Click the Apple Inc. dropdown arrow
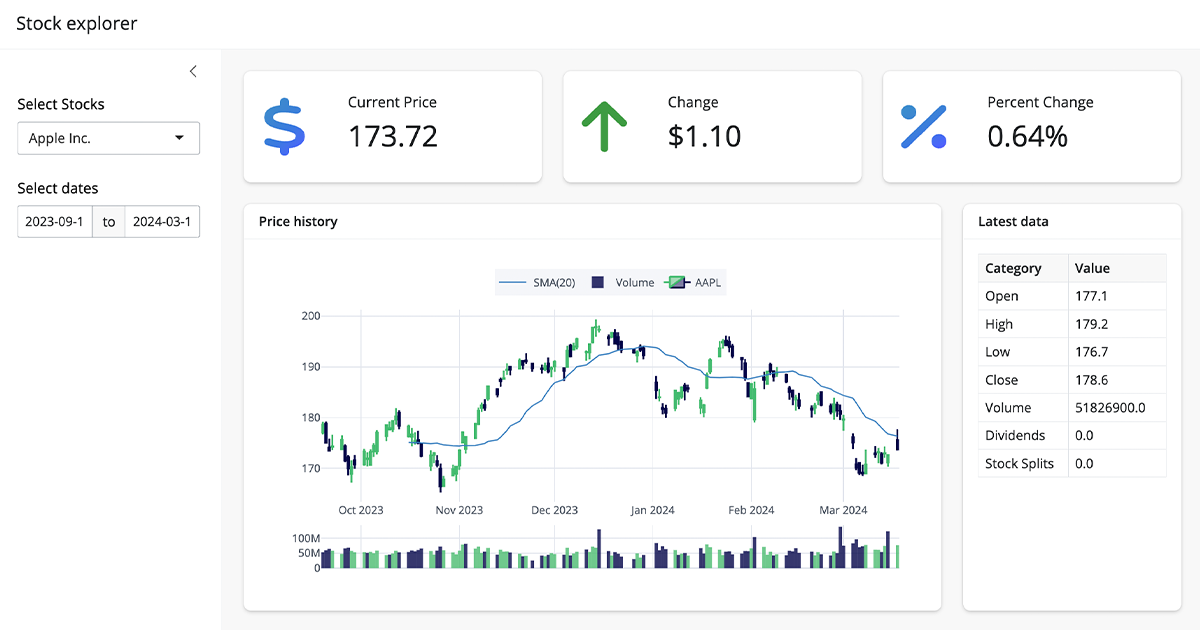This screenshot has height=630, width=1200. (180, 138)
